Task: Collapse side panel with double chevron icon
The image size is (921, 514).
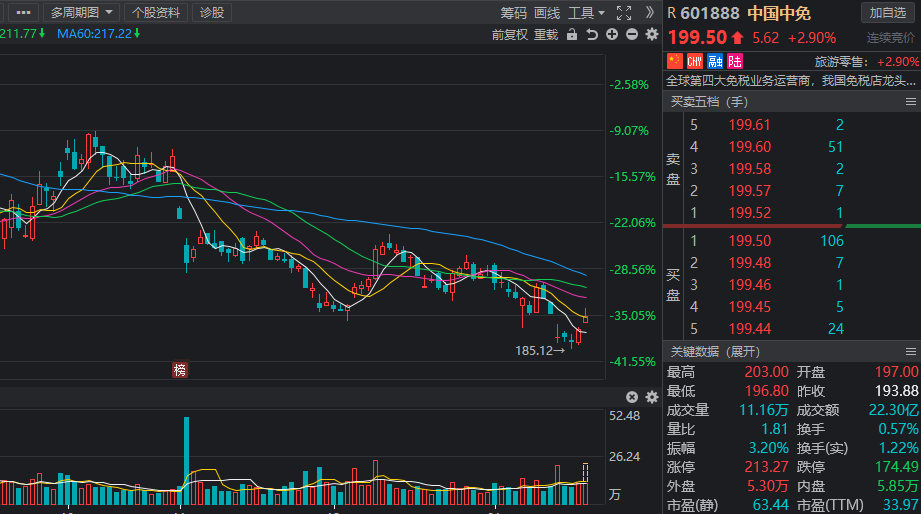Action: click(x=649, y=13)
